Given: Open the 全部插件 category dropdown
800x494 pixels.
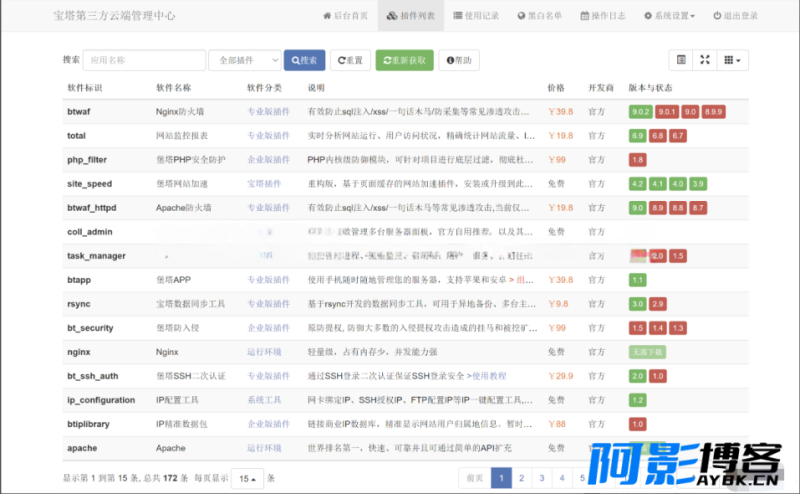Looking at the screenshot, I should click(x=245, y=60).
